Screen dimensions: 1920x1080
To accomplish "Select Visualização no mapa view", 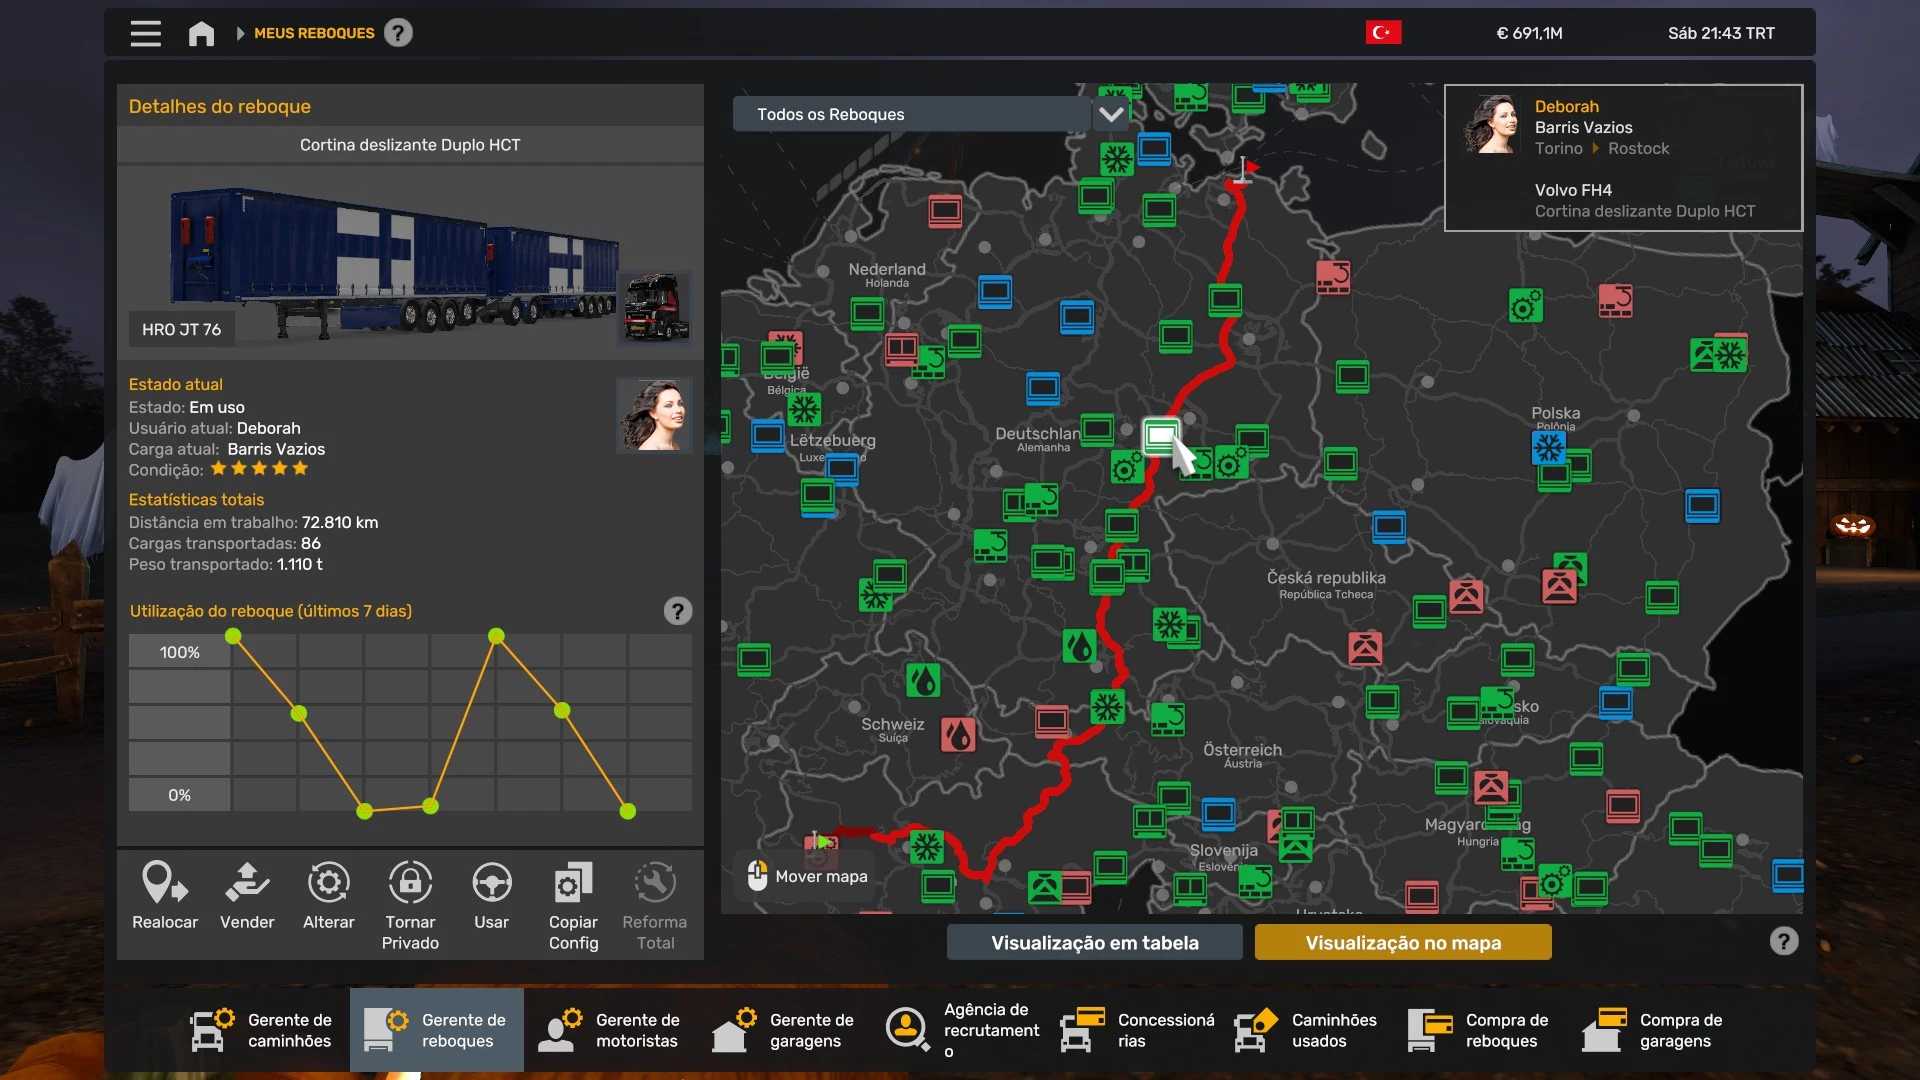I will (1402, 942).
